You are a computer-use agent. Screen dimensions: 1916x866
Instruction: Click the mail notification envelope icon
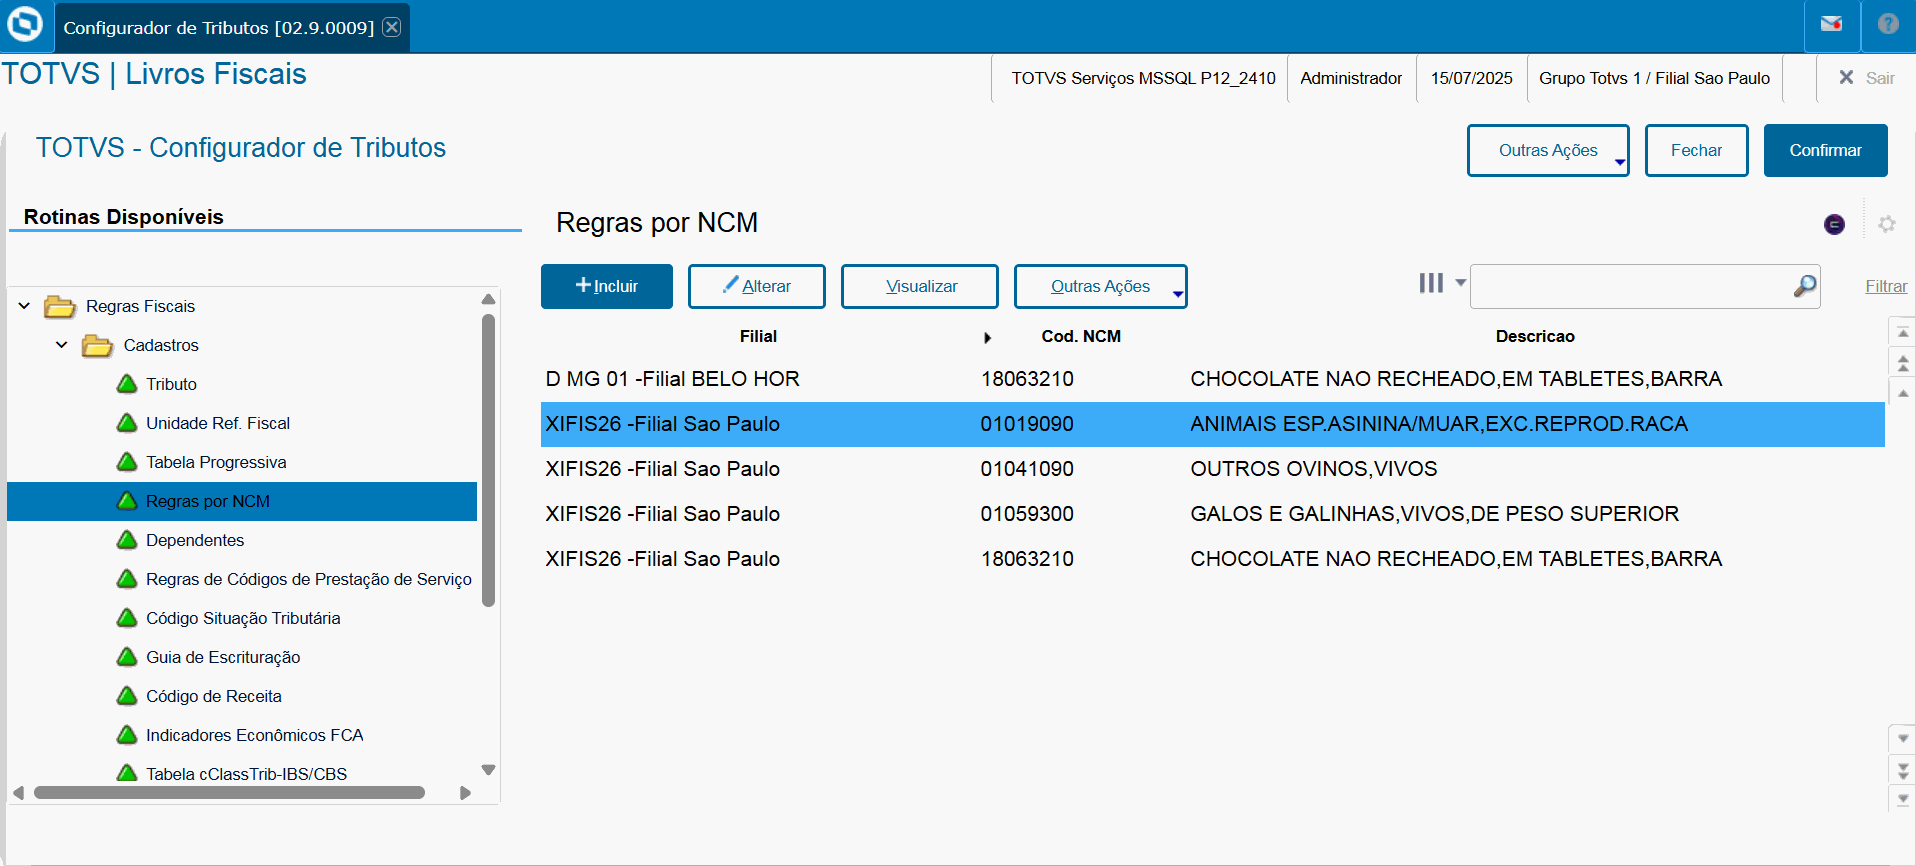(1831, 25)
